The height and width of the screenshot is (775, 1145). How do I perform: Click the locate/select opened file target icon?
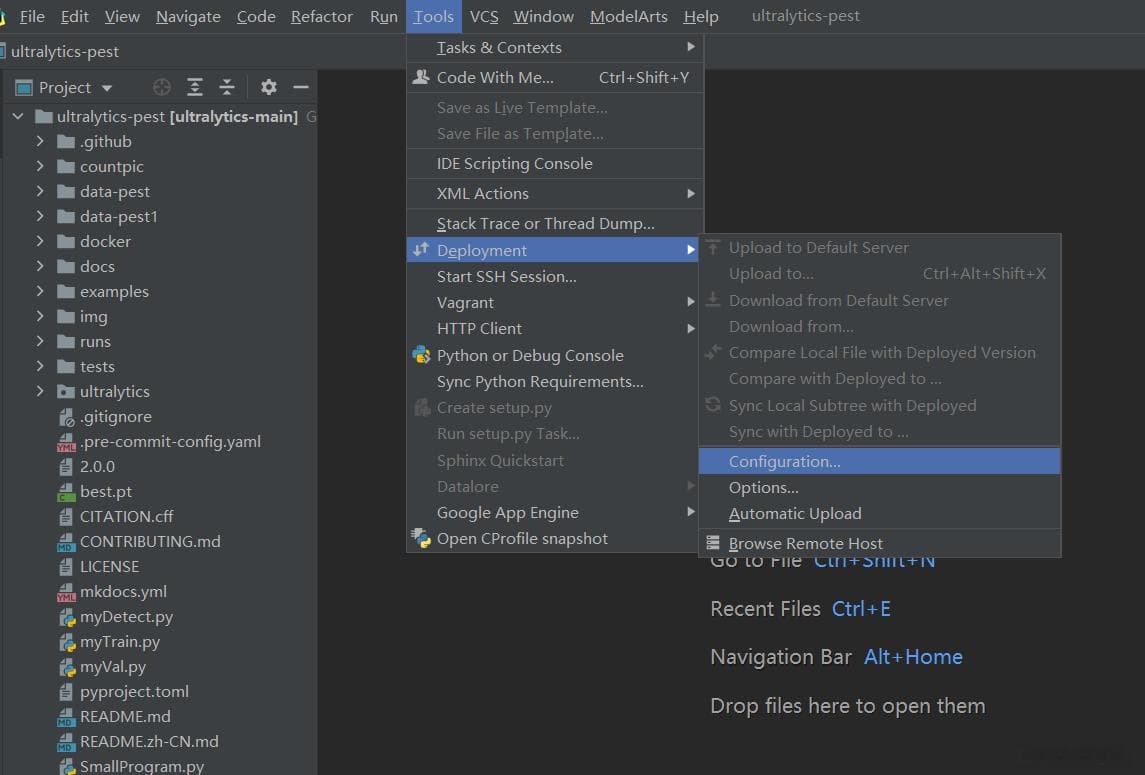162,88
